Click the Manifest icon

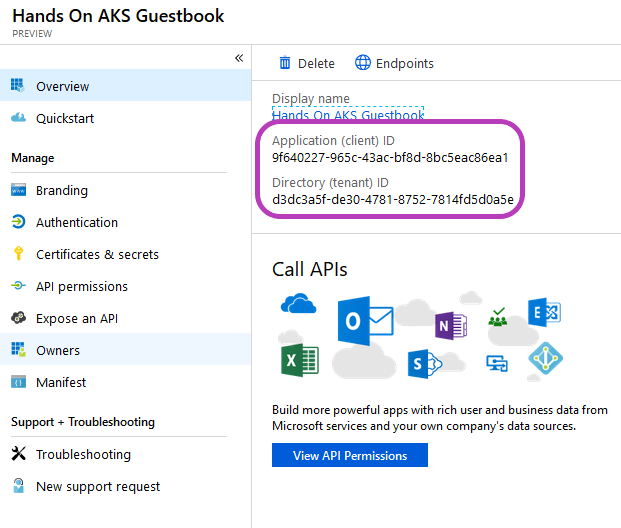click(x=18, y=382)
